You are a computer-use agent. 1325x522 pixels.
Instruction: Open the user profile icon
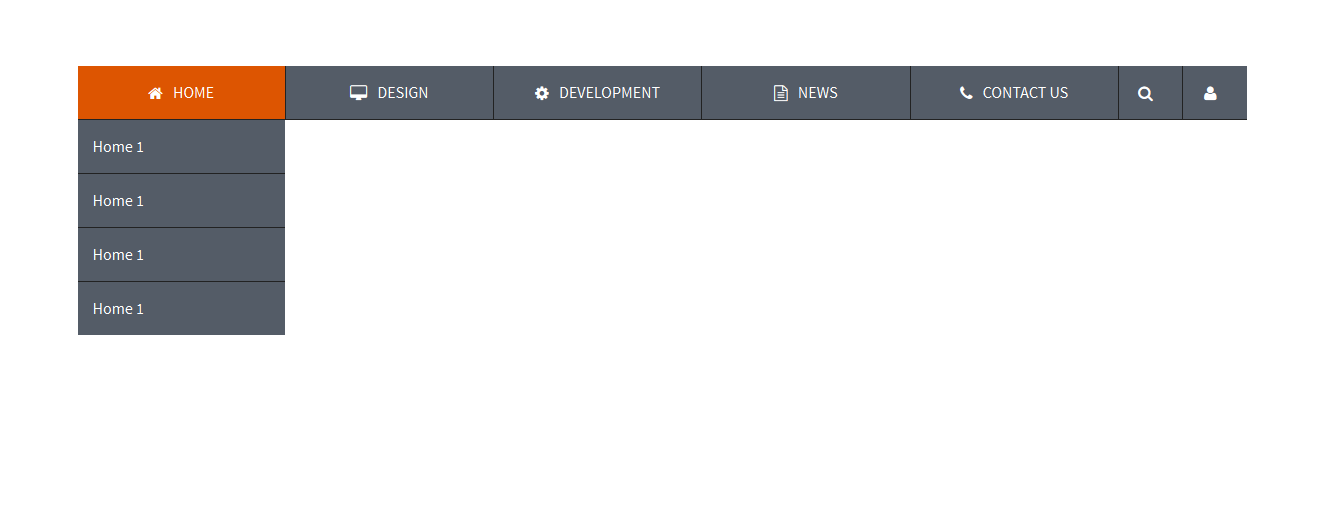[x=1210, y=93]
